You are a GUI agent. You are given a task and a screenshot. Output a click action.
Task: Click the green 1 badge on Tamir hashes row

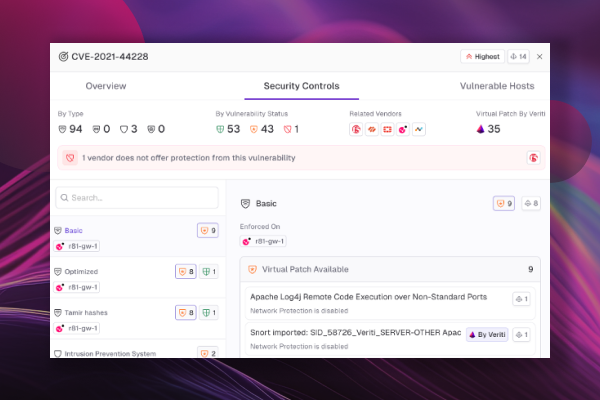[209, 313]
